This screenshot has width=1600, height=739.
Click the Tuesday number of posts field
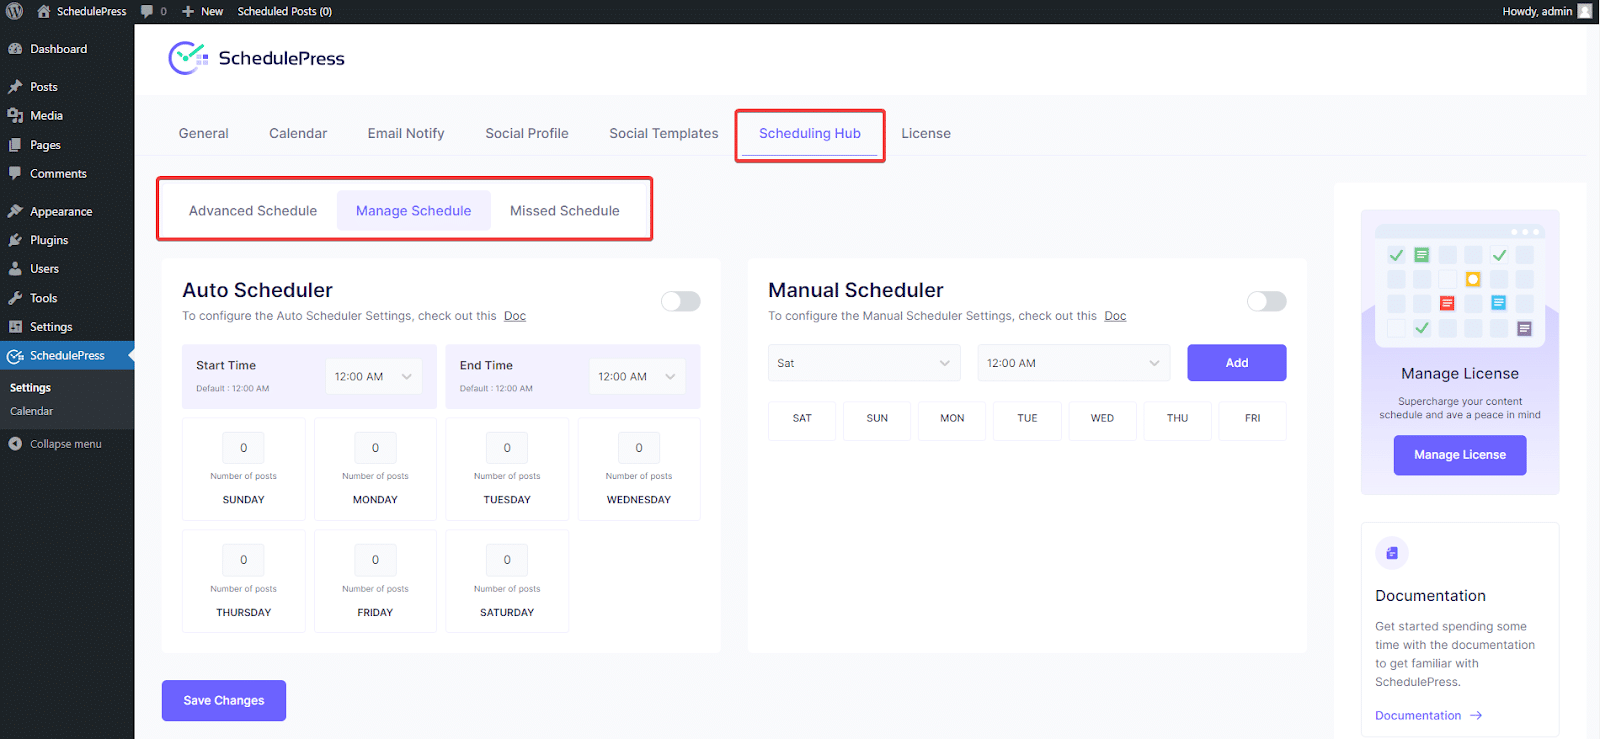507,448
